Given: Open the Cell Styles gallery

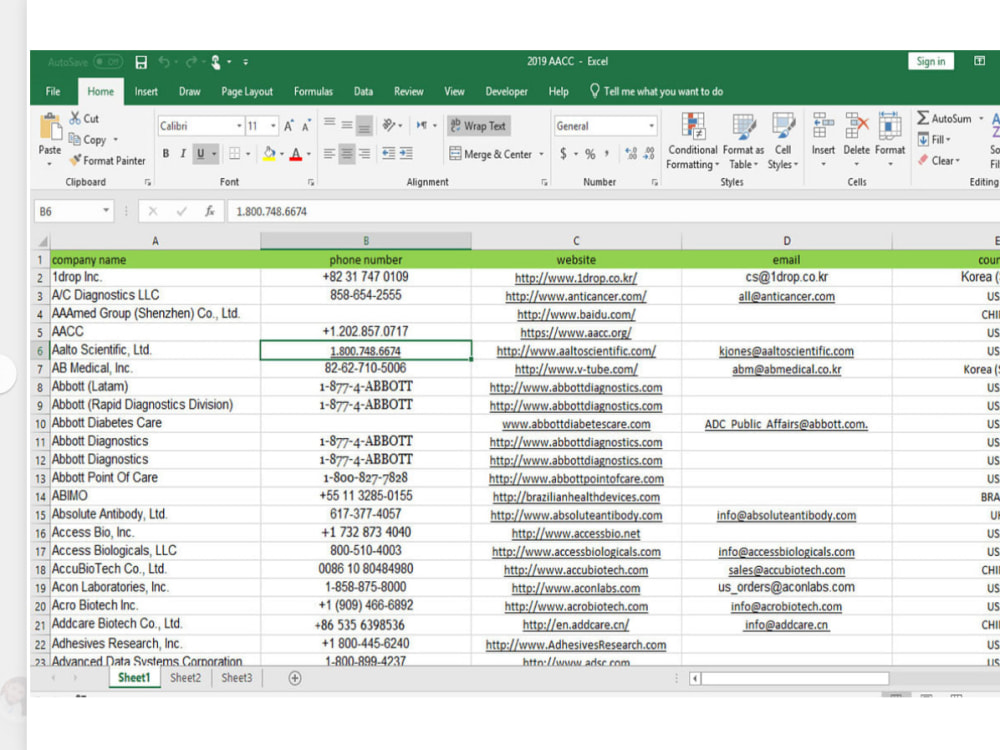Looking at the screenshot, I should coord(784,140).
